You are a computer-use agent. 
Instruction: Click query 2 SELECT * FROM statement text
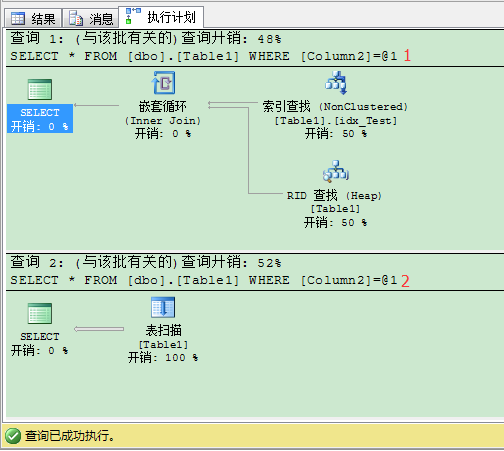(x=204, y=280)
